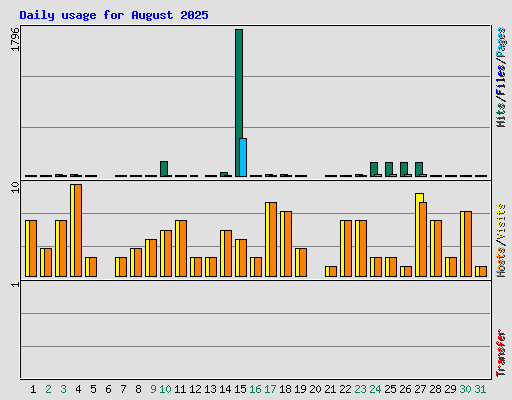Click the short visits bar for day 21
This screenshot has height=400, width=512.
pos(333,271)
